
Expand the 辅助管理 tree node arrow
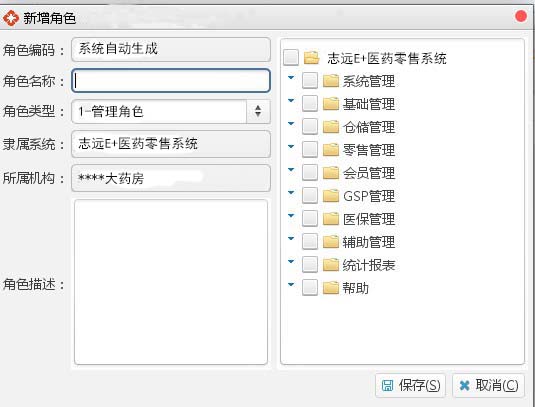coord(291,238)
